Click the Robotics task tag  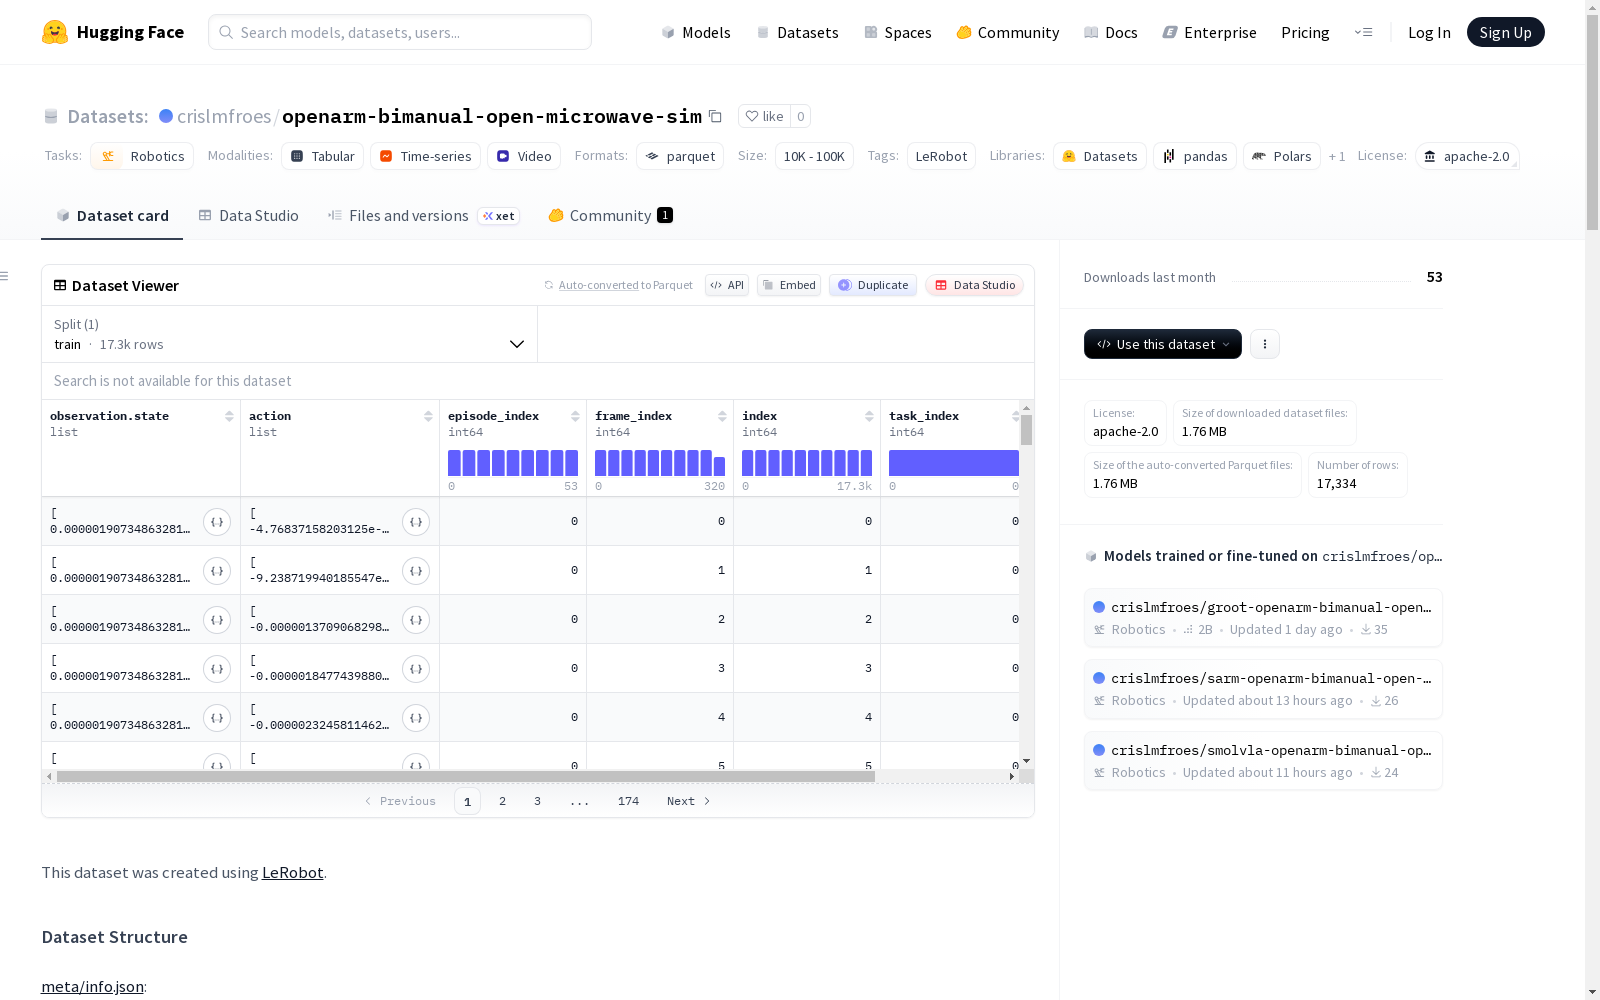(x=142, y=156)
